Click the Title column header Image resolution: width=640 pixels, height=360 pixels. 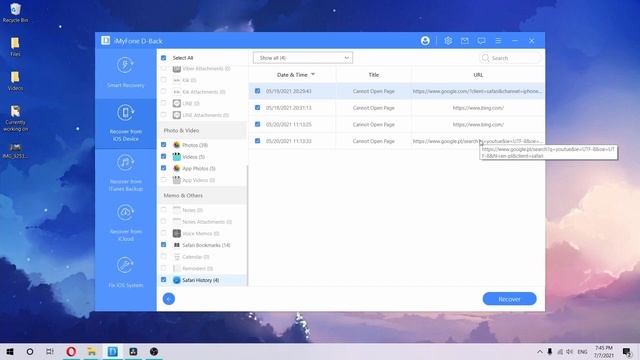coord(373,75)
